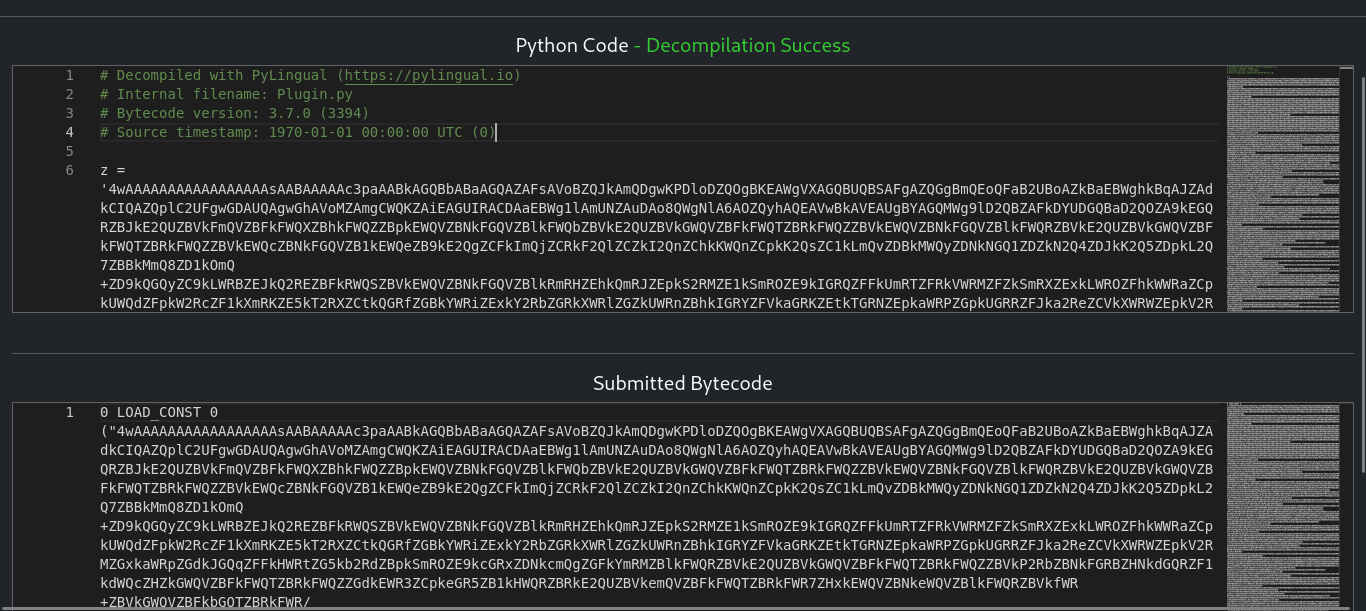Click the 'Submitted Bytecode' heading
The height and width of the screenshot is (611, 1366).
tap(683, 383)
